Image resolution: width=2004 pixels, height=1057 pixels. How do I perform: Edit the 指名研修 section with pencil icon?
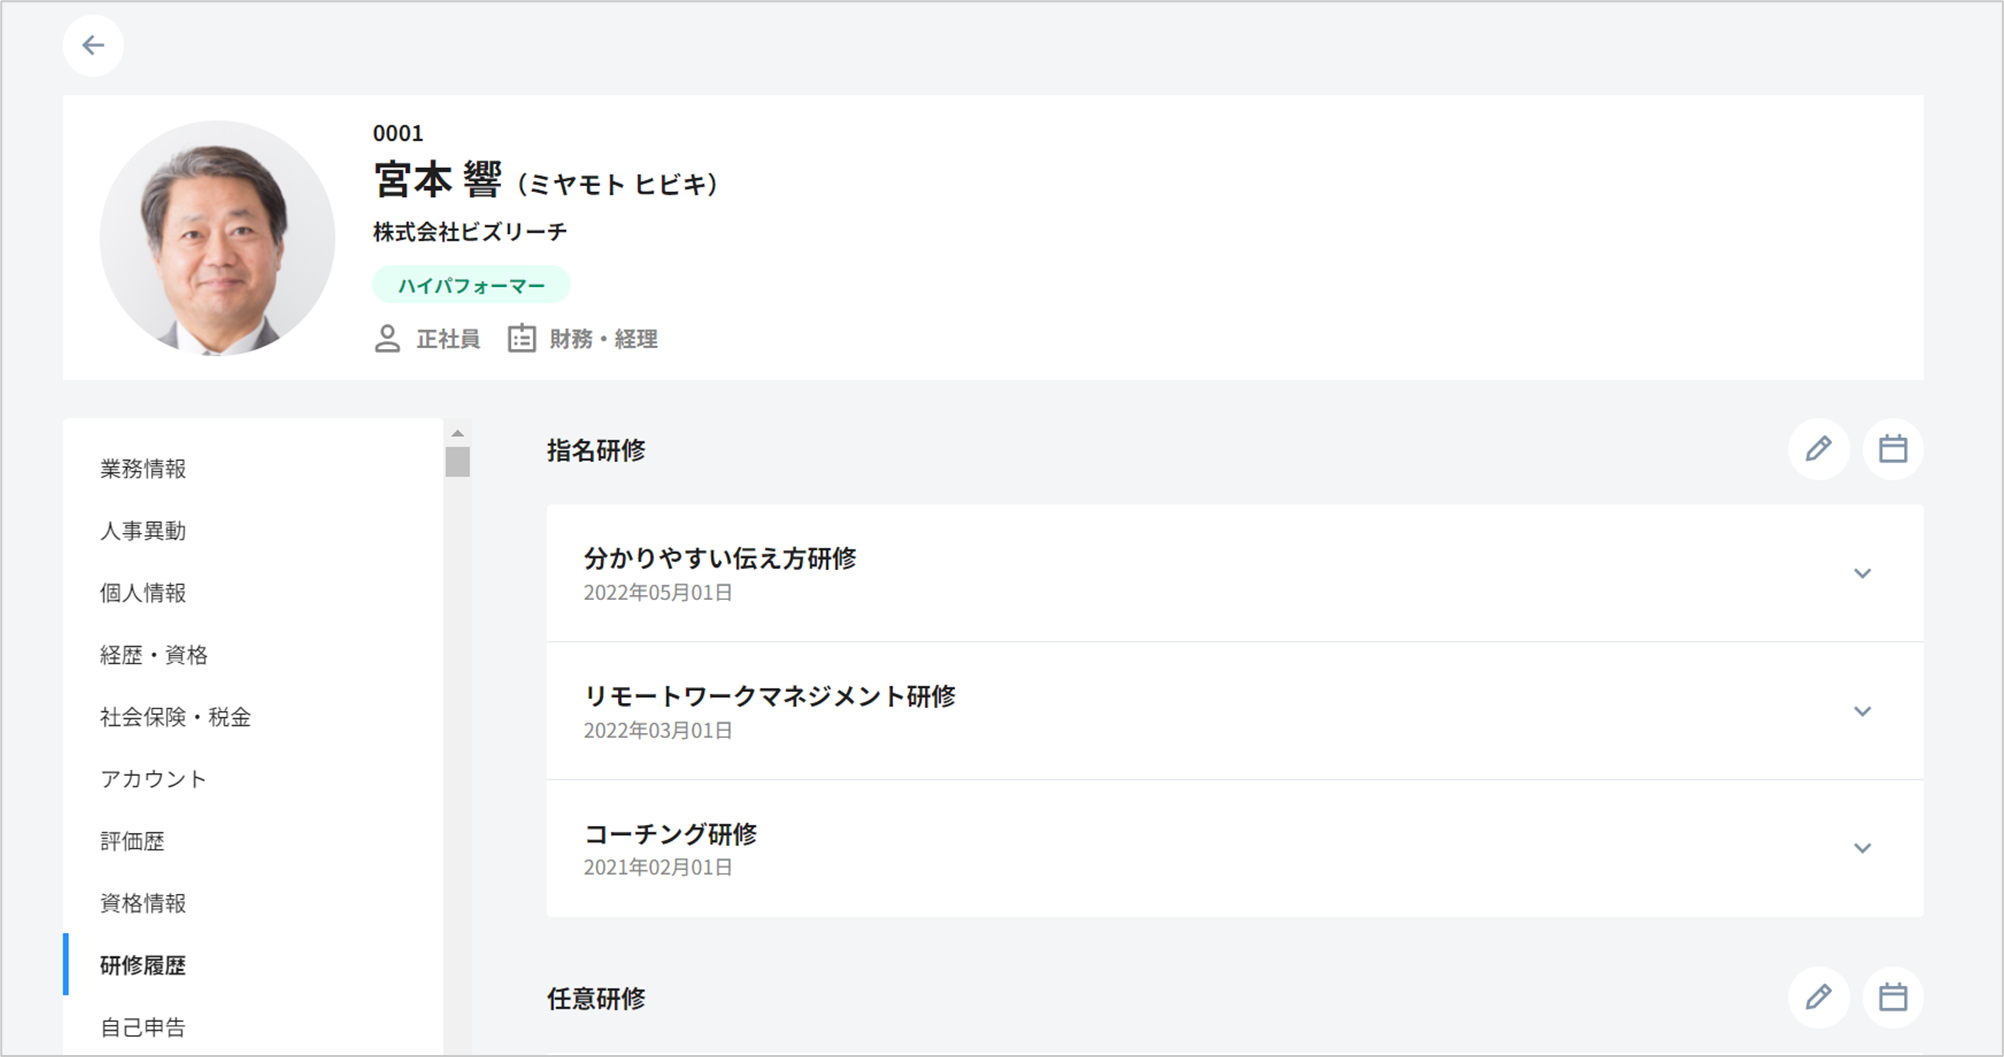(1818, 449)
